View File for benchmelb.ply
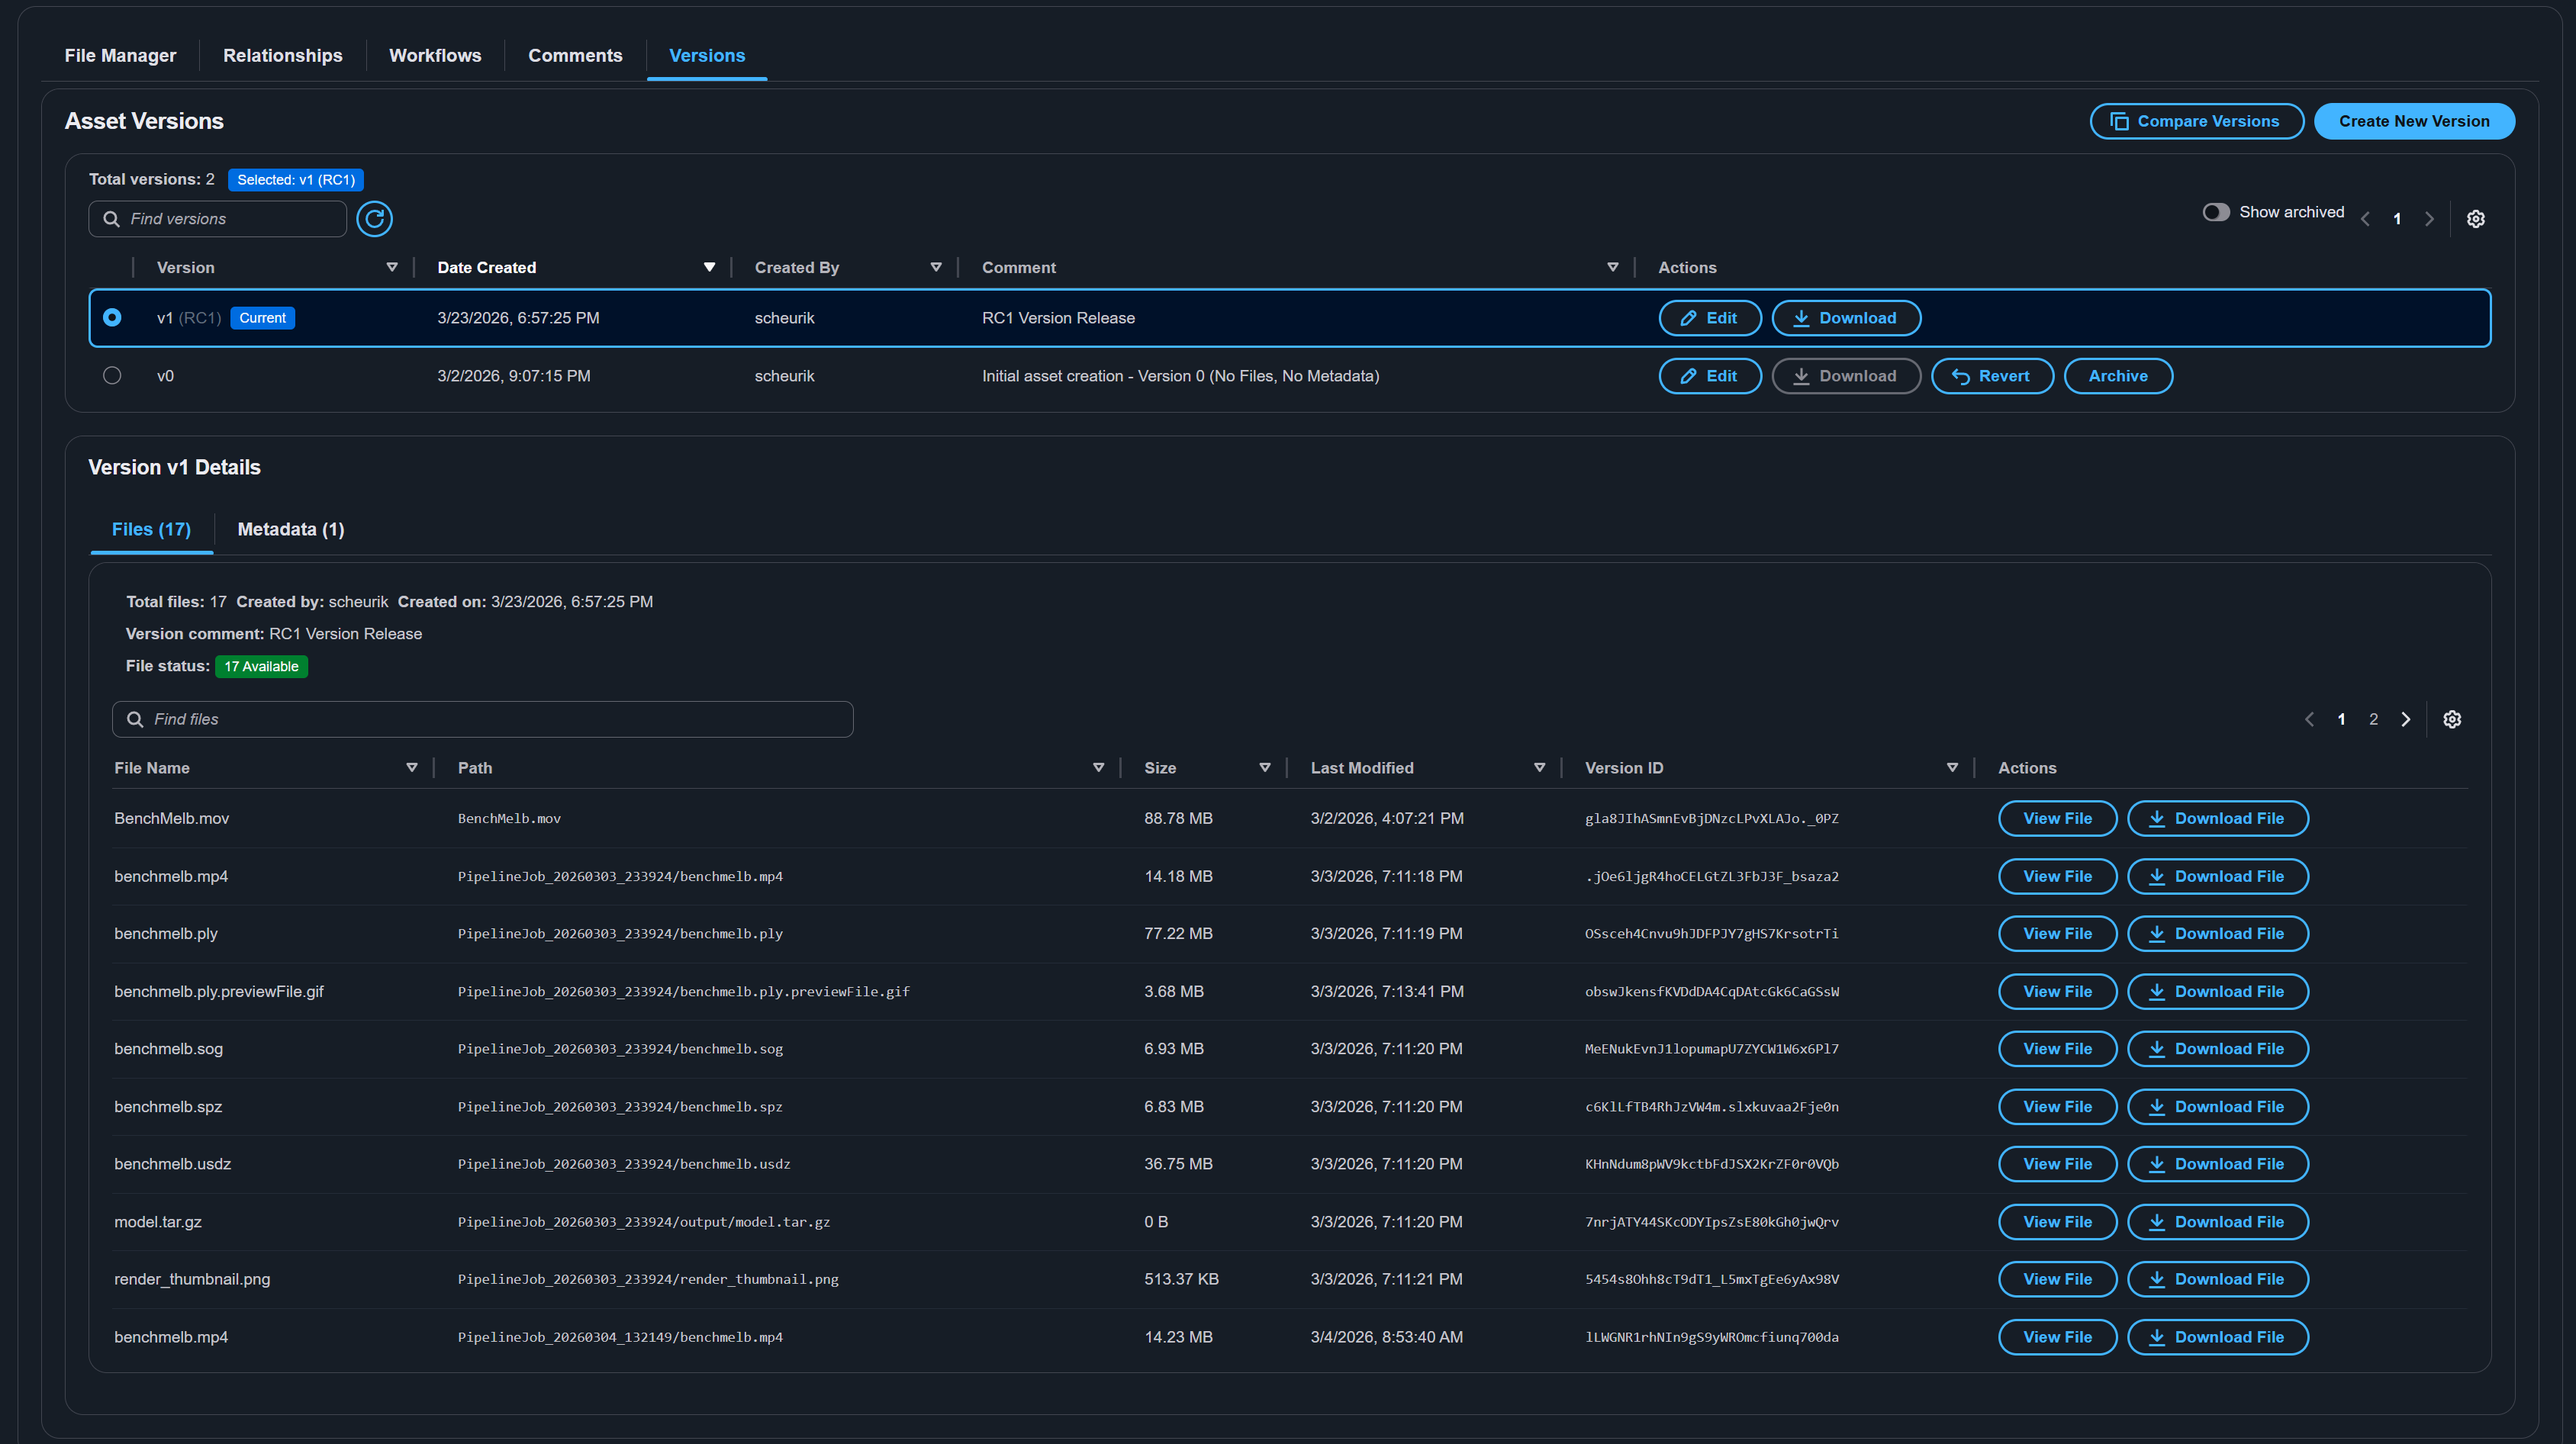2576x1444 pixels. (2057, 933)
